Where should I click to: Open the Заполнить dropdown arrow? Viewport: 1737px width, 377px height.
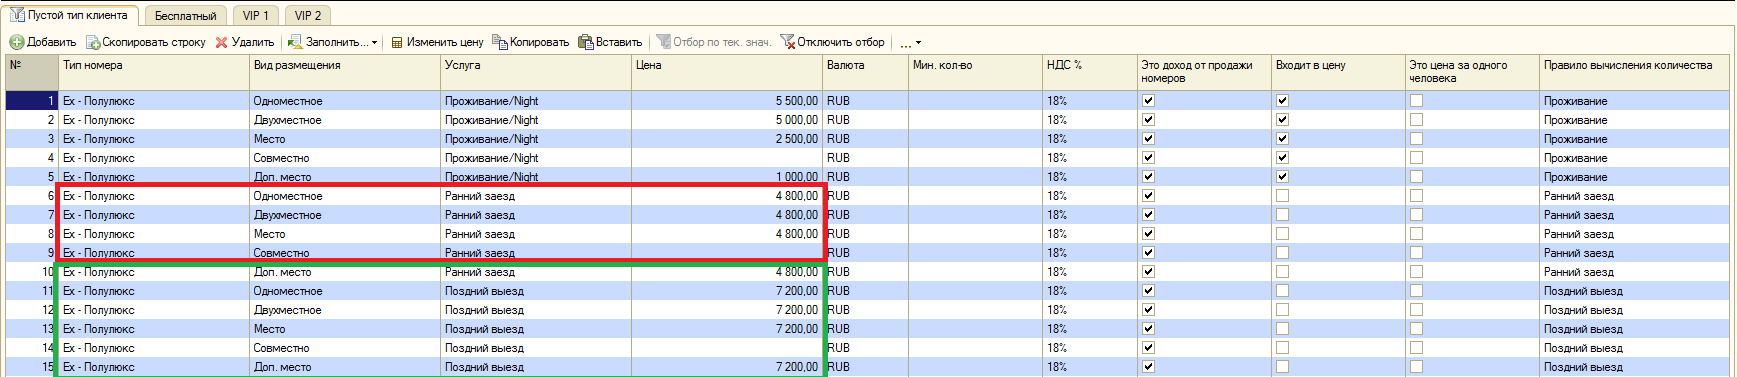click(375, 43)
